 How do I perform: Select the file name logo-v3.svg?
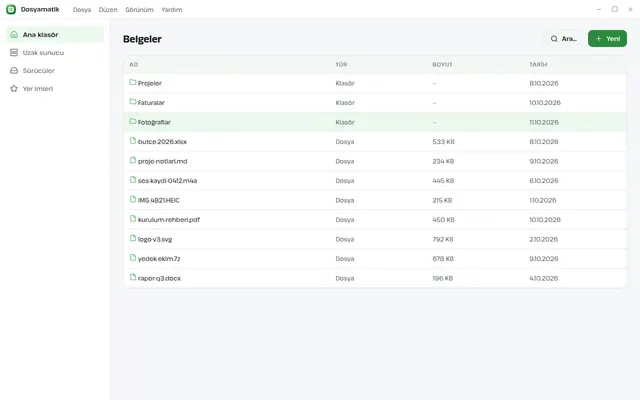[x=155, y=239]
